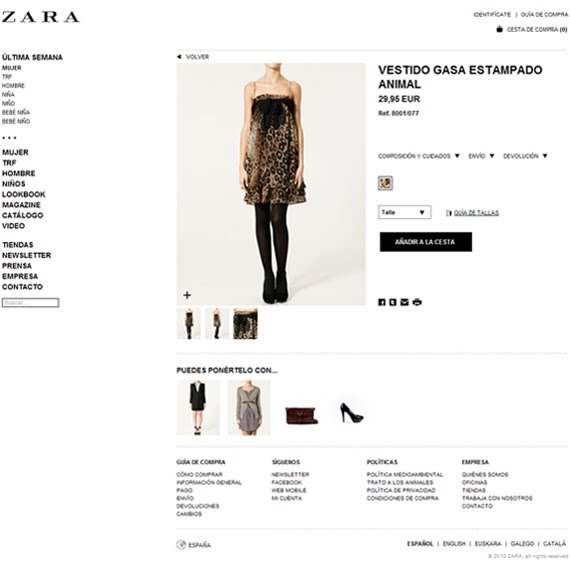The width and height of the screenshot is (570, 570).
Task: Send product by email envelope icon
Action: click(404, 302)
